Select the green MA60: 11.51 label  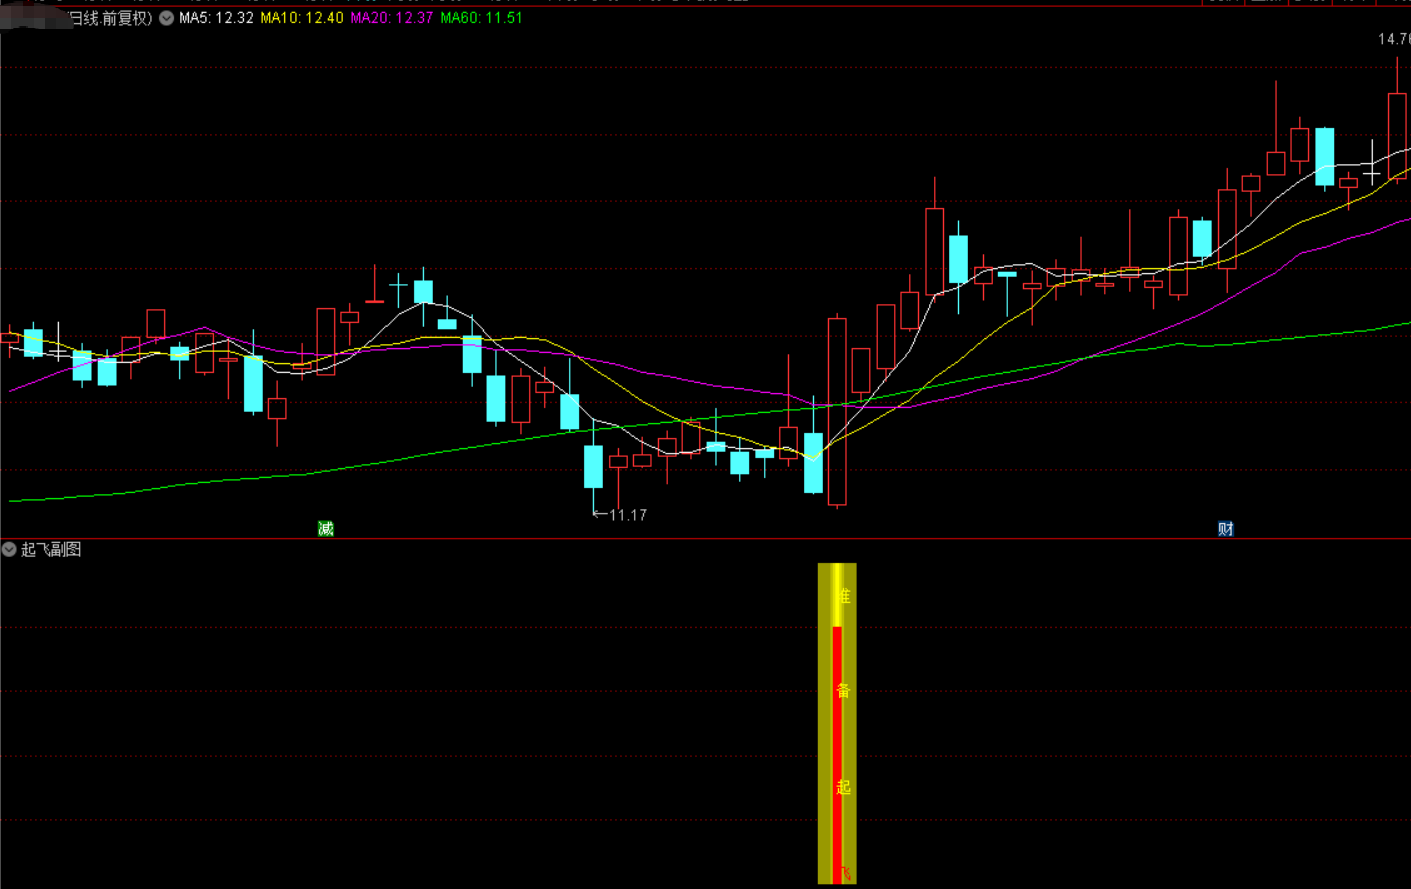click(481, 18)
